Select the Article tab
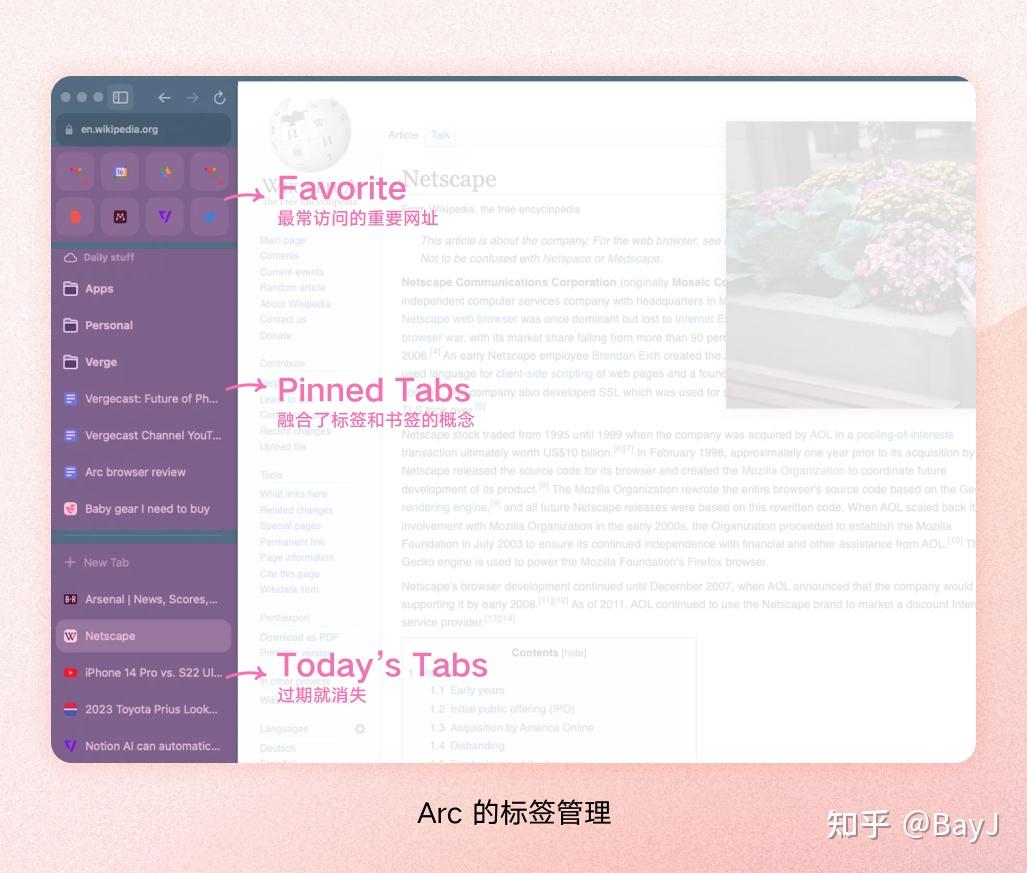Image resolution: width=1027 pixels, height=873 pixels. click(402, 135)
